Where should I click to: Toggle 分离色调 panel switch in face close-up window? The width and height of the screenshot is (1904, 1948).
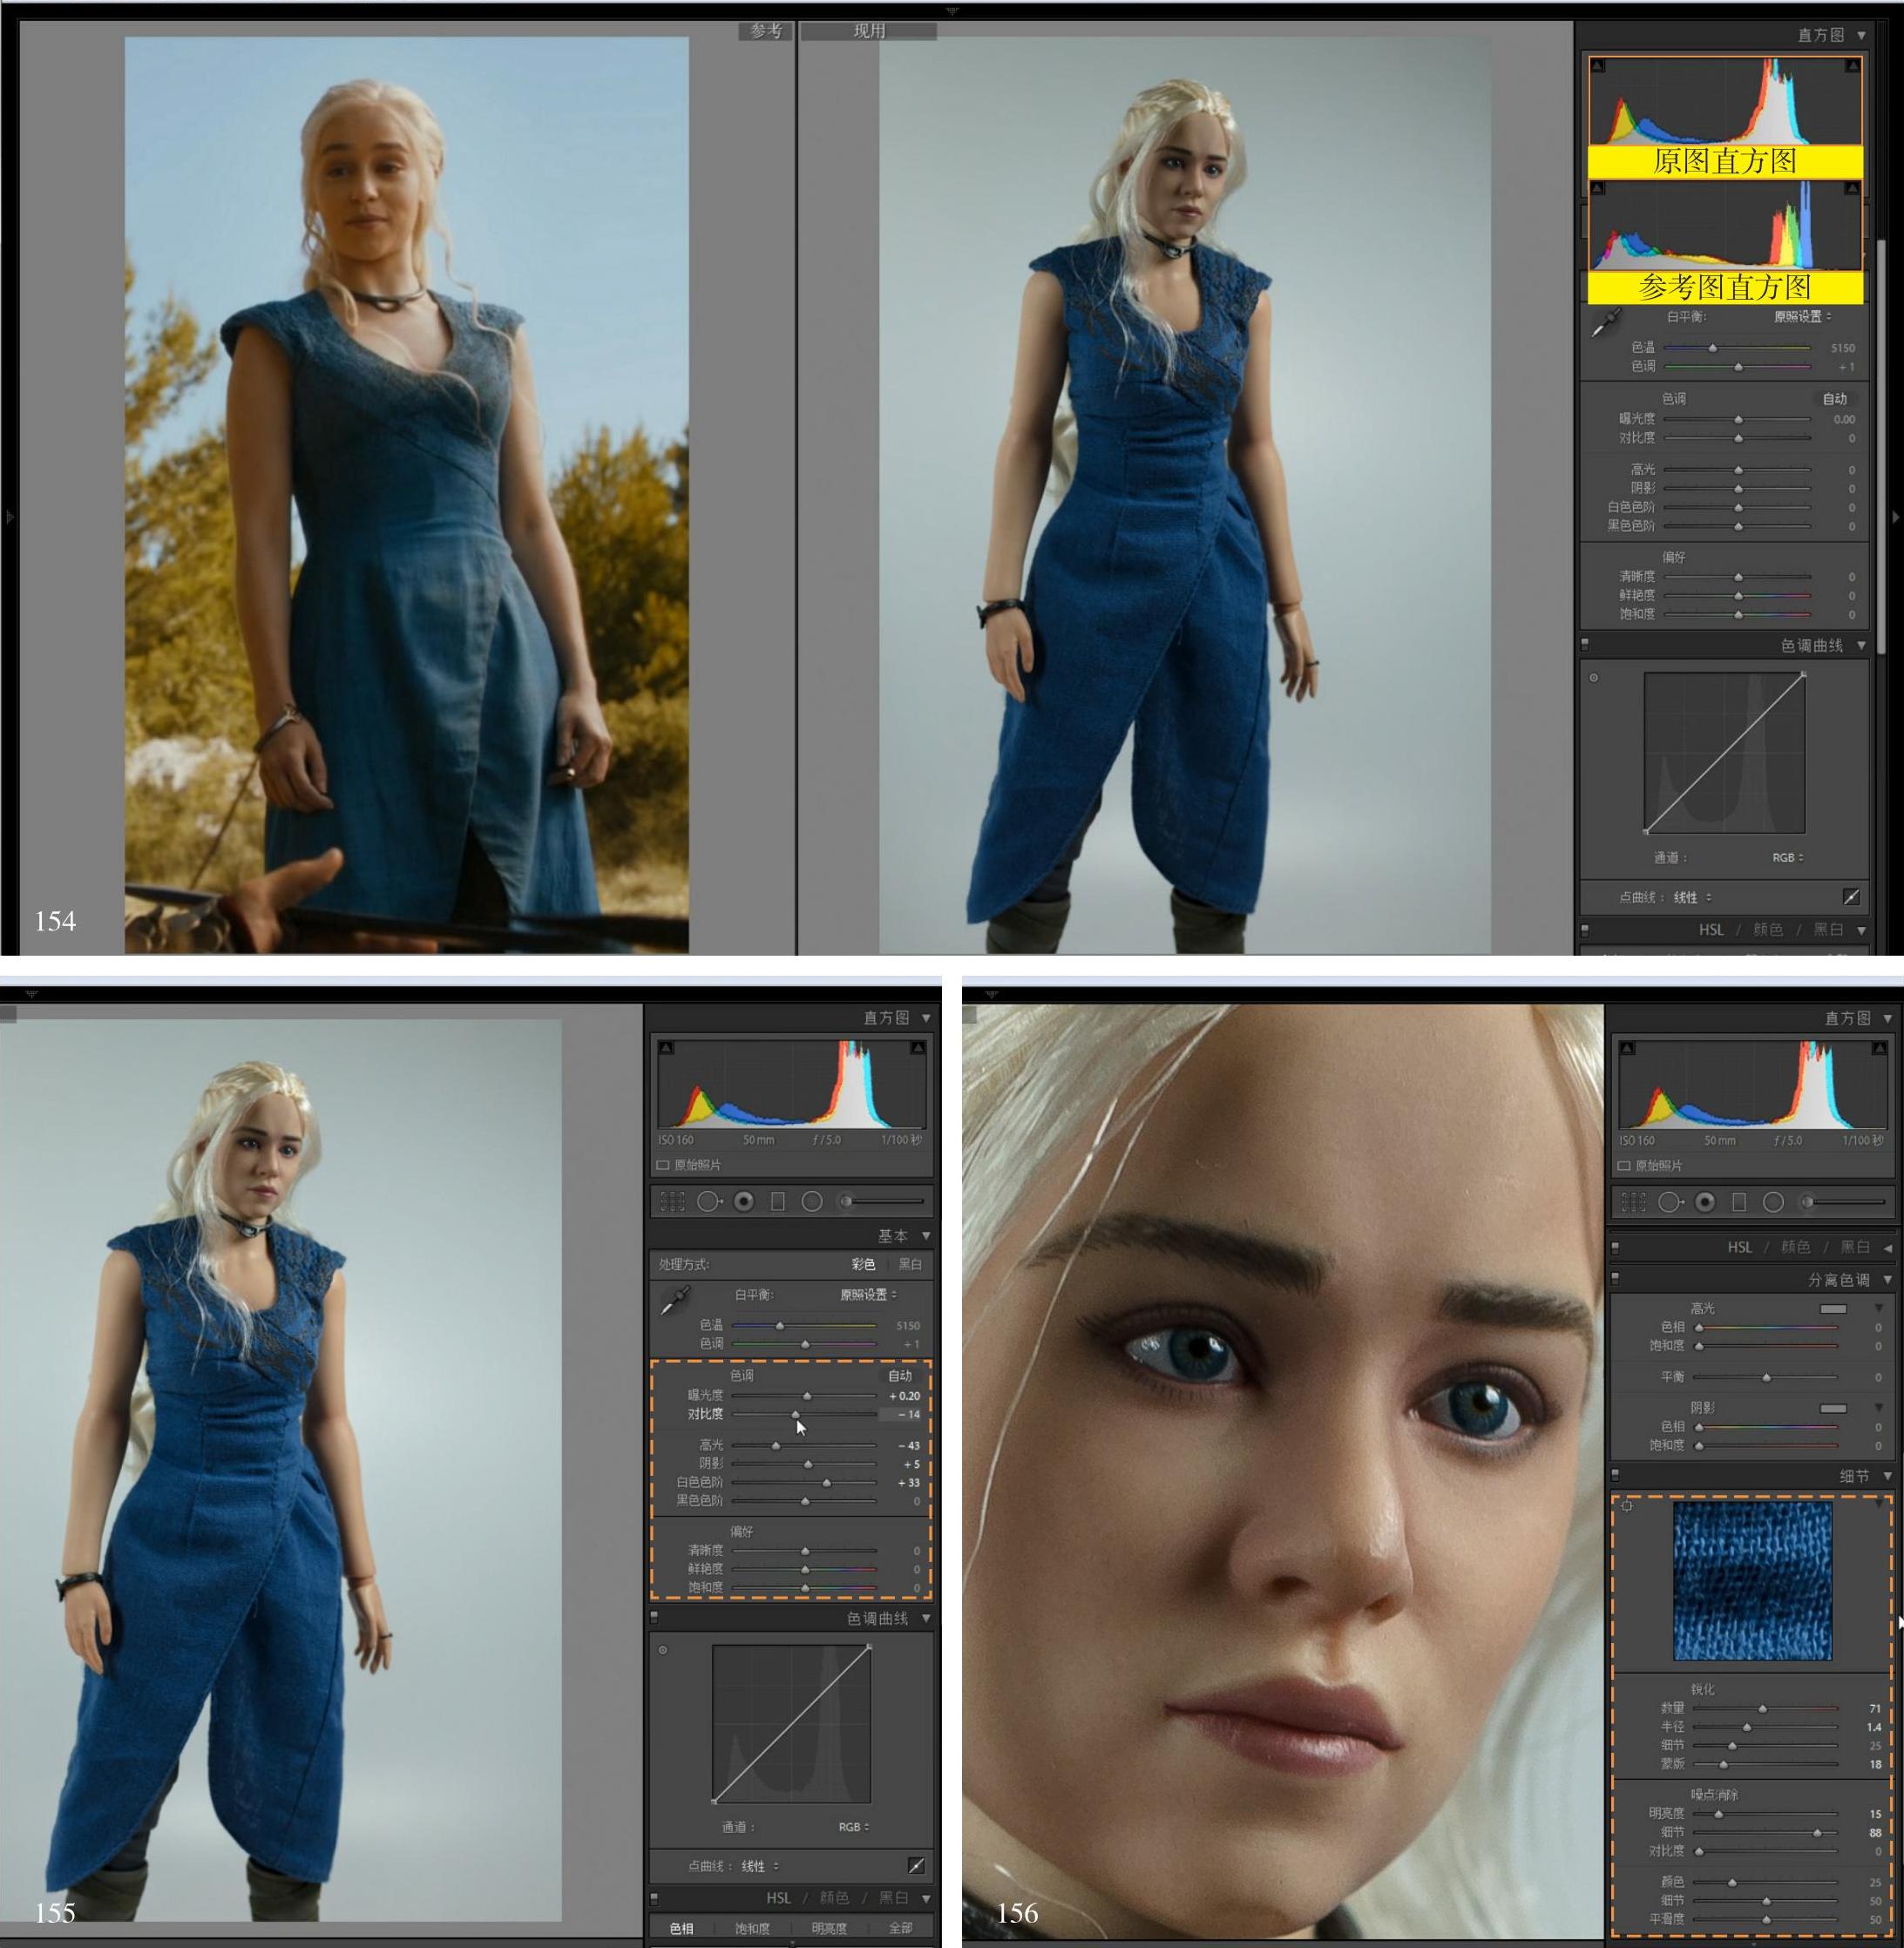1616,1279
